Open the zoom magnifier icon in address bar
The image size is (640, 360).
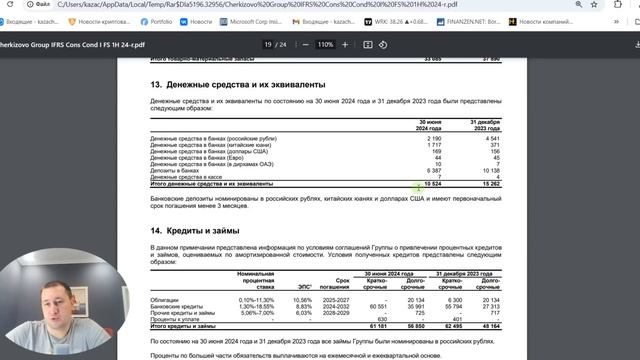[579, 4]
